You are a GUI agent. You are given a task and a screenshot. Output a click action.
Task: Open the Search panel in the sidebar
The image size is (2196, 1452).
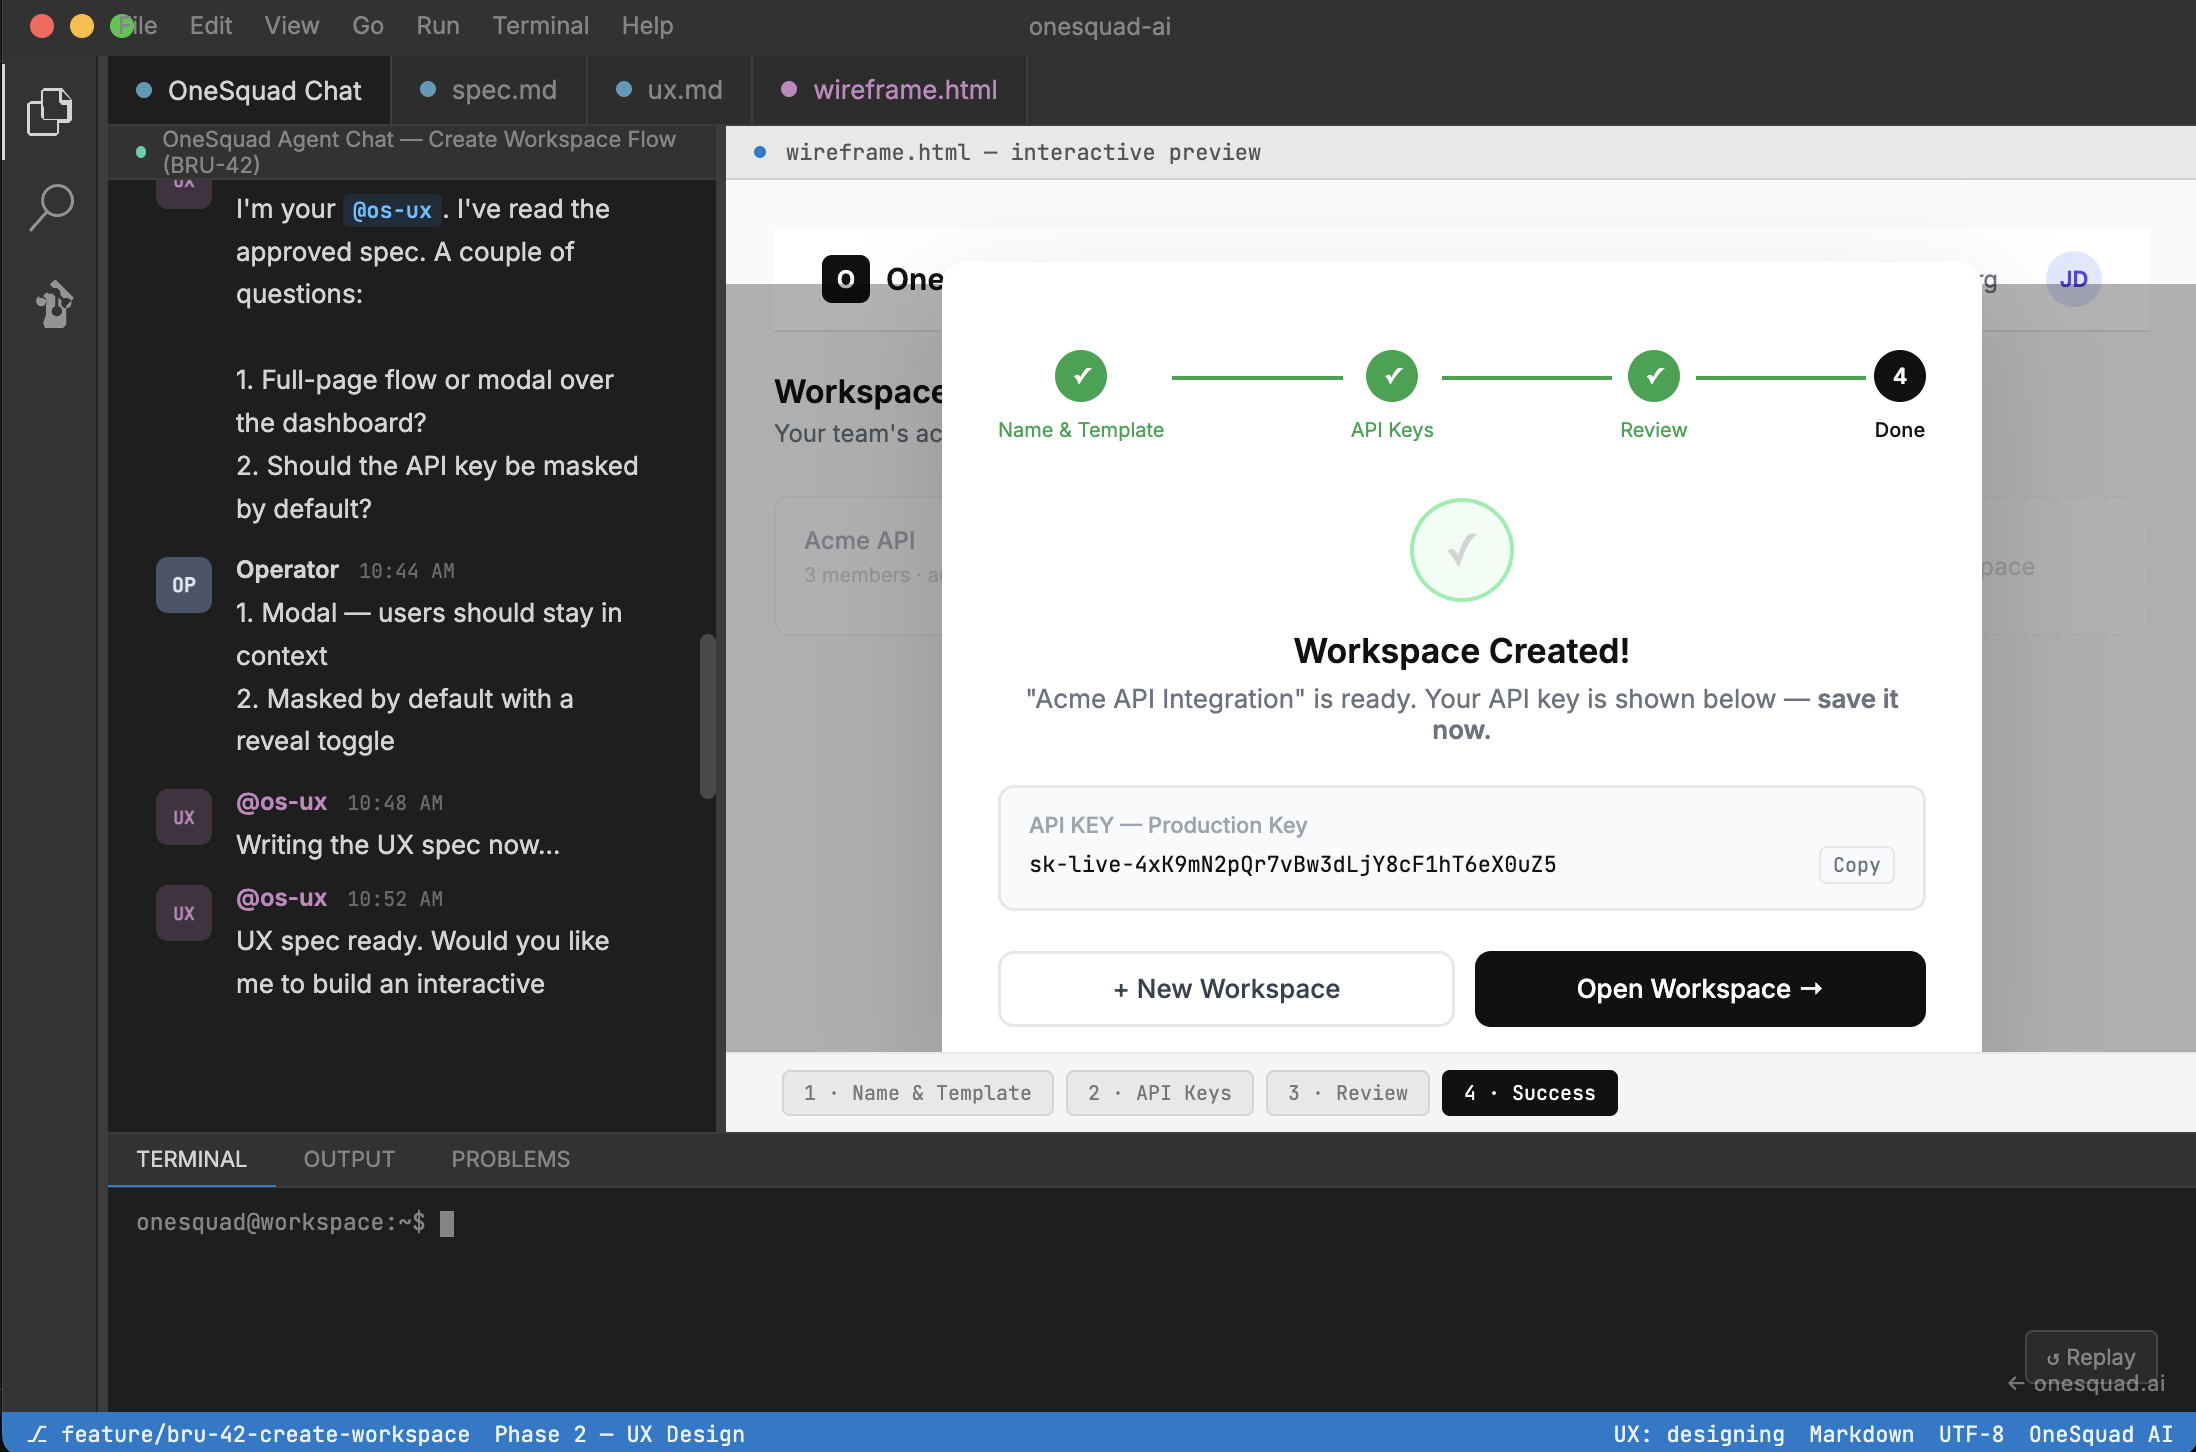point(50,206)
